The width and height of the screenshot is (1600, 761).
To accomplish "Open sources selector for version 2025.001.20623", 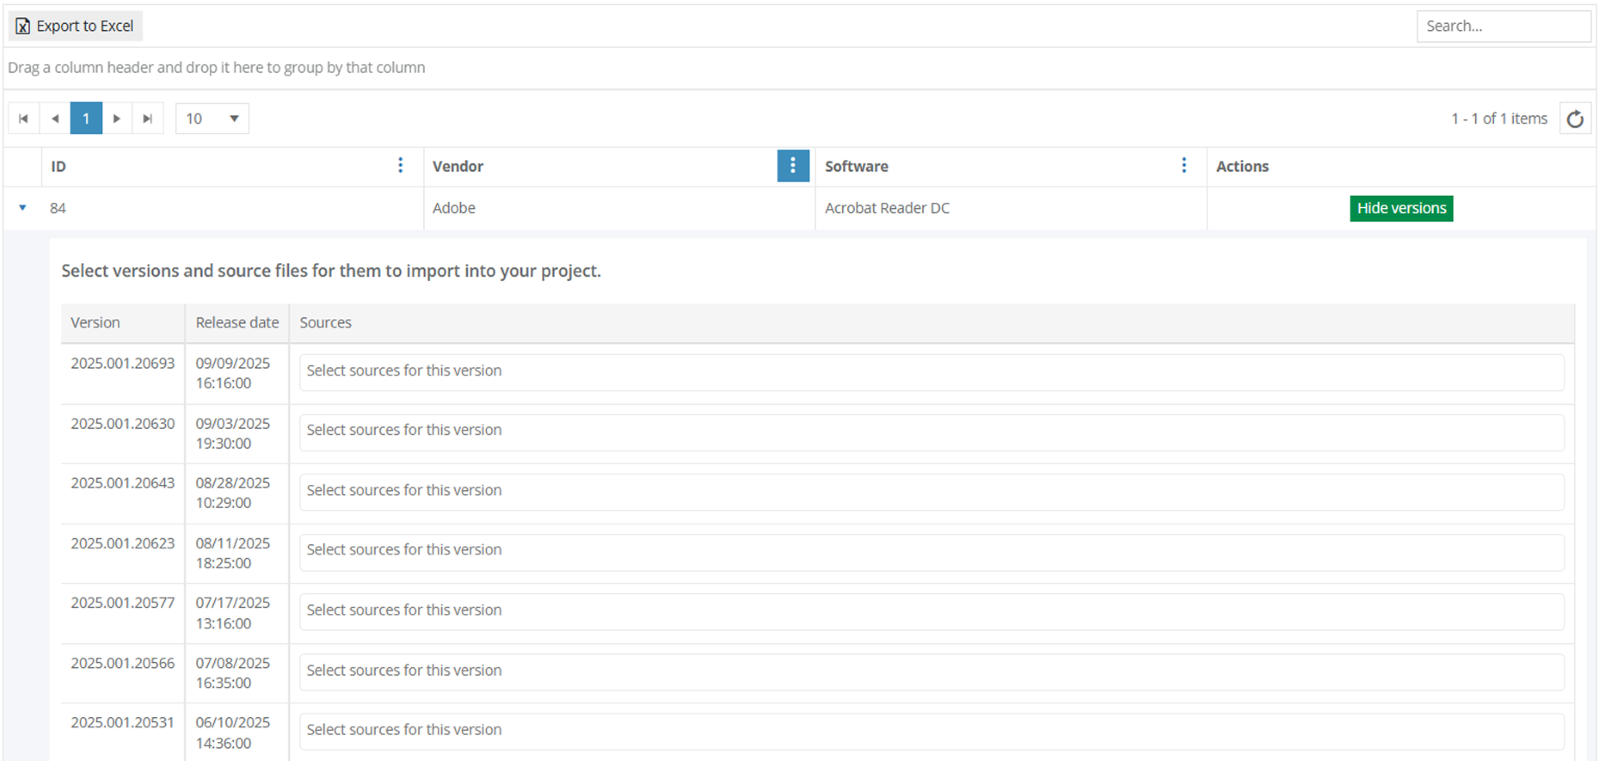I will [x=931, y=552].
